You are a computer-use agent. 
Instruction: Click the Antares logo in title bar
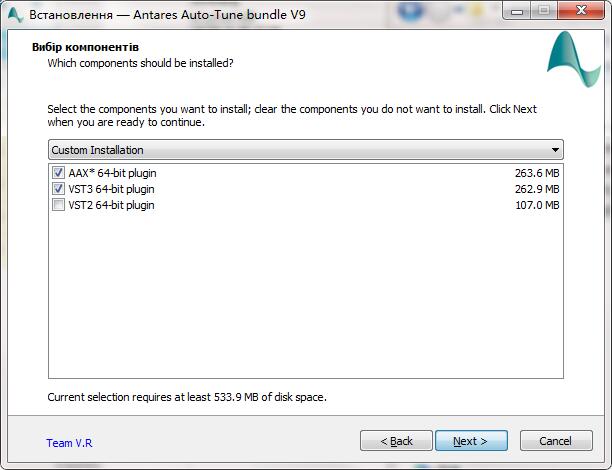tap(15, 15)
